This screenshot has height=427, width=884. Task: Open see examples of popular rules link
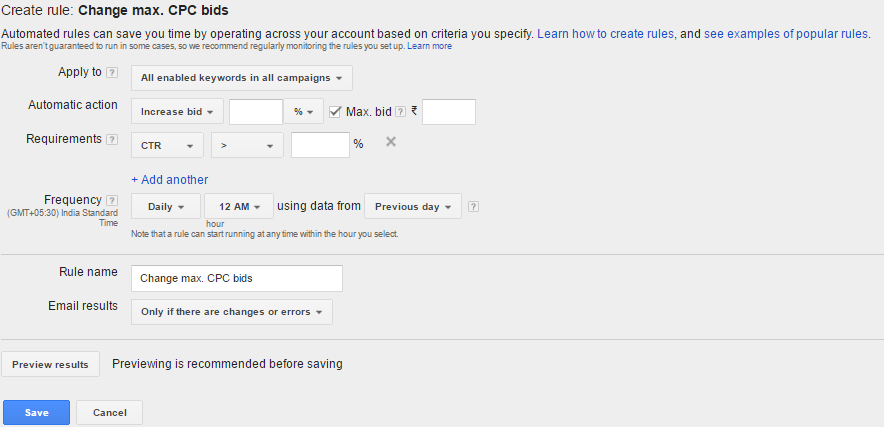(786, 34)
